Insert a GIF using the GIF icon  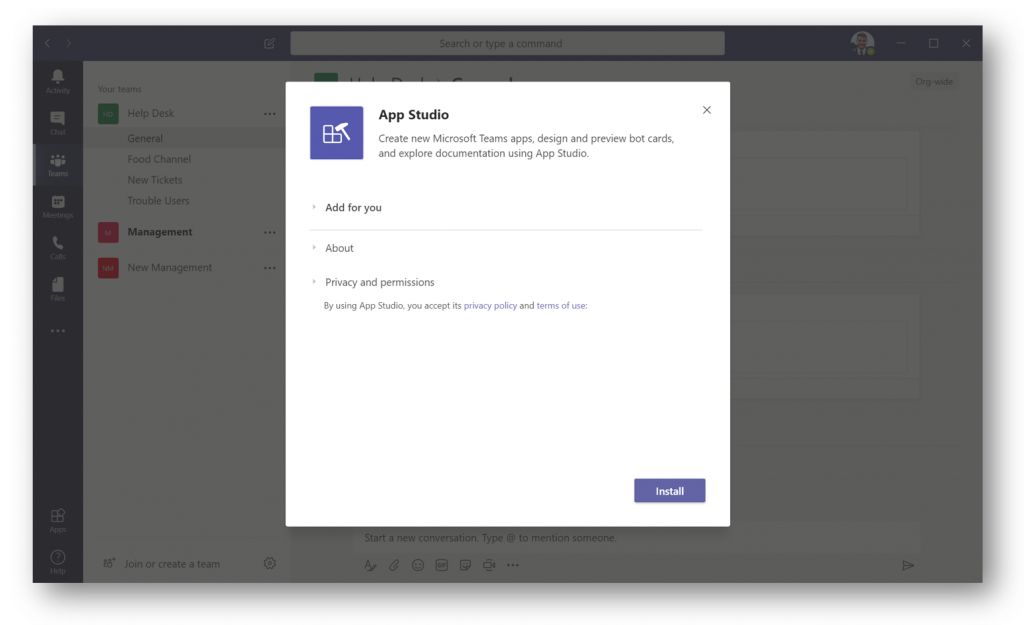[441, 566]
